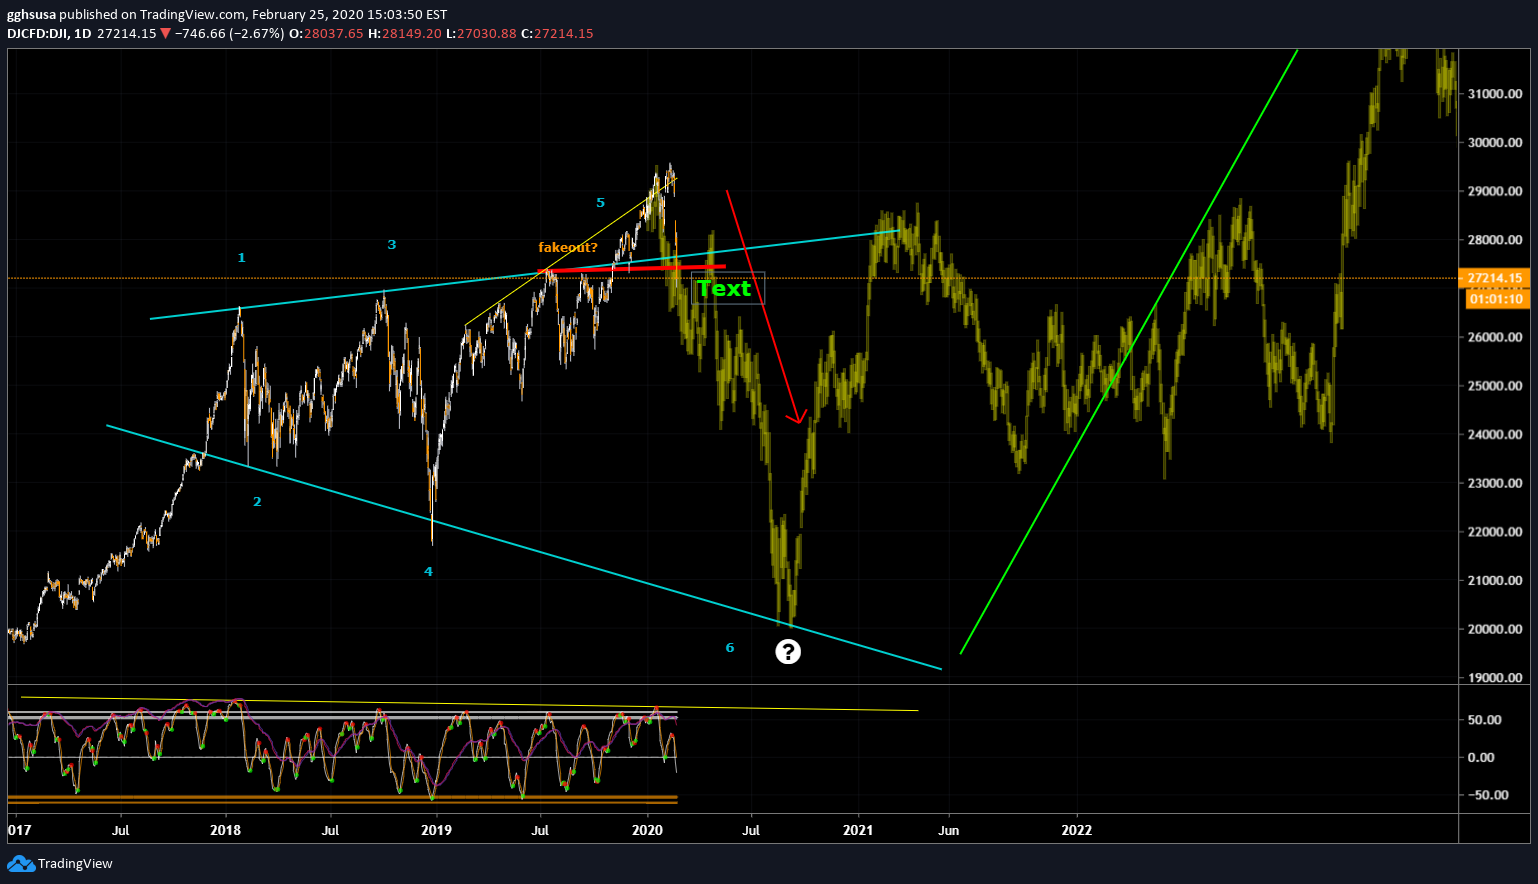Select the green 'Text' annotation label
This screenshot has width=1538, height=884.
[724, 289]
